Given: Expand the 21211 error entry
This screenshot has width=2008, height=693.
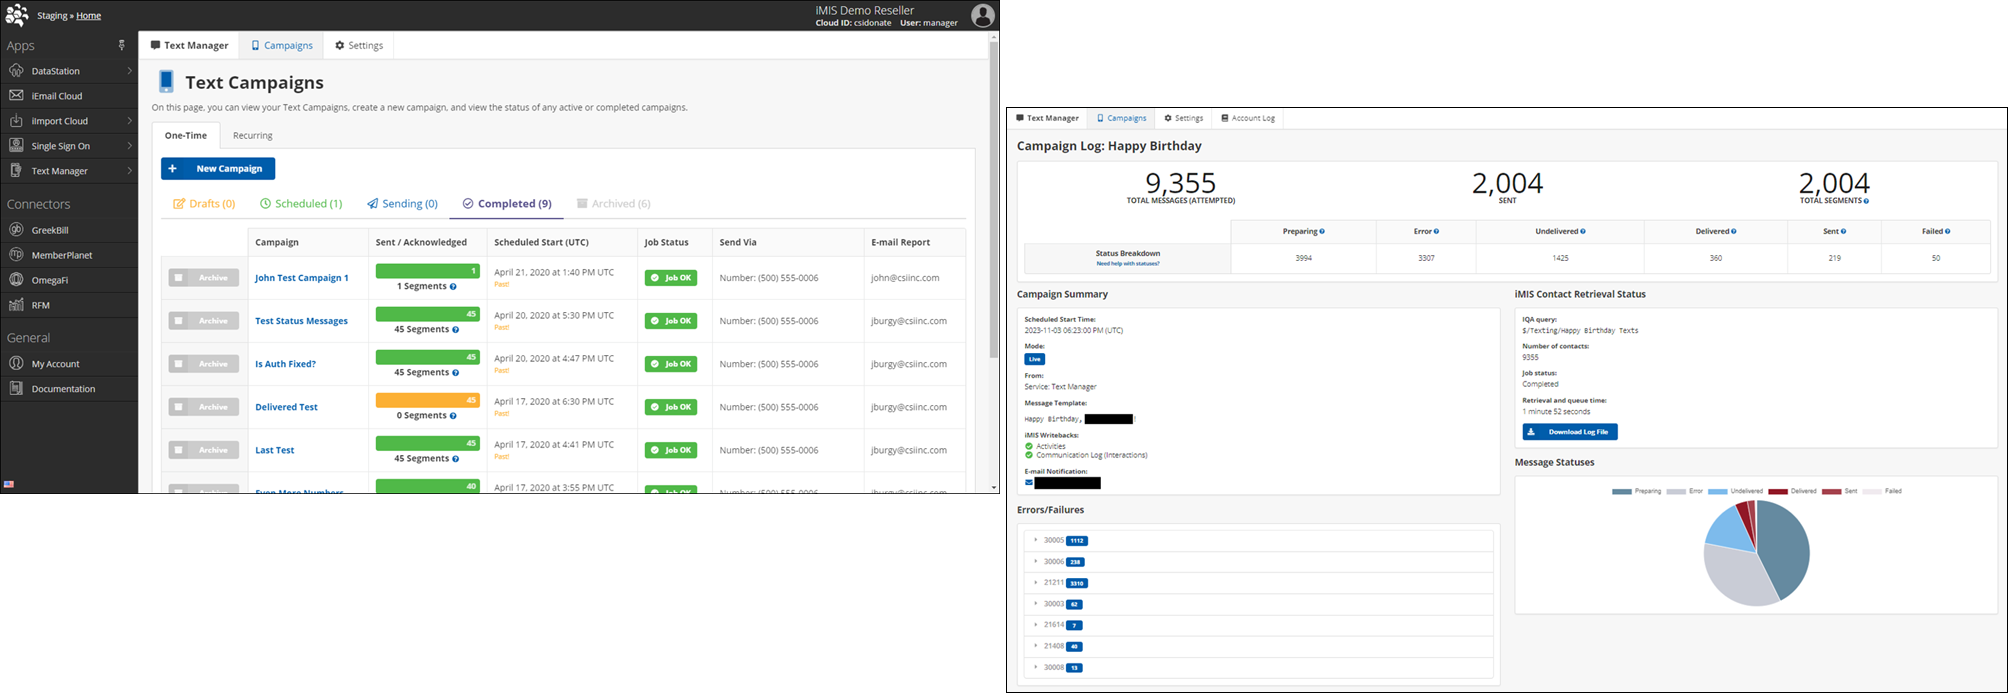Looking at the screenshot, I should point(1036,583).
